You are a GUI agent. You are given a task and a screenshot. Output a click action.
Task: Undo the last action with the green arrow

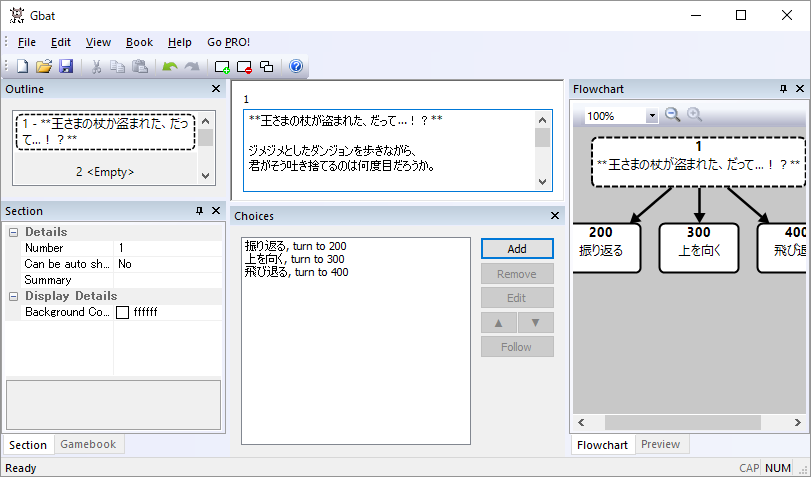[169, 67]
